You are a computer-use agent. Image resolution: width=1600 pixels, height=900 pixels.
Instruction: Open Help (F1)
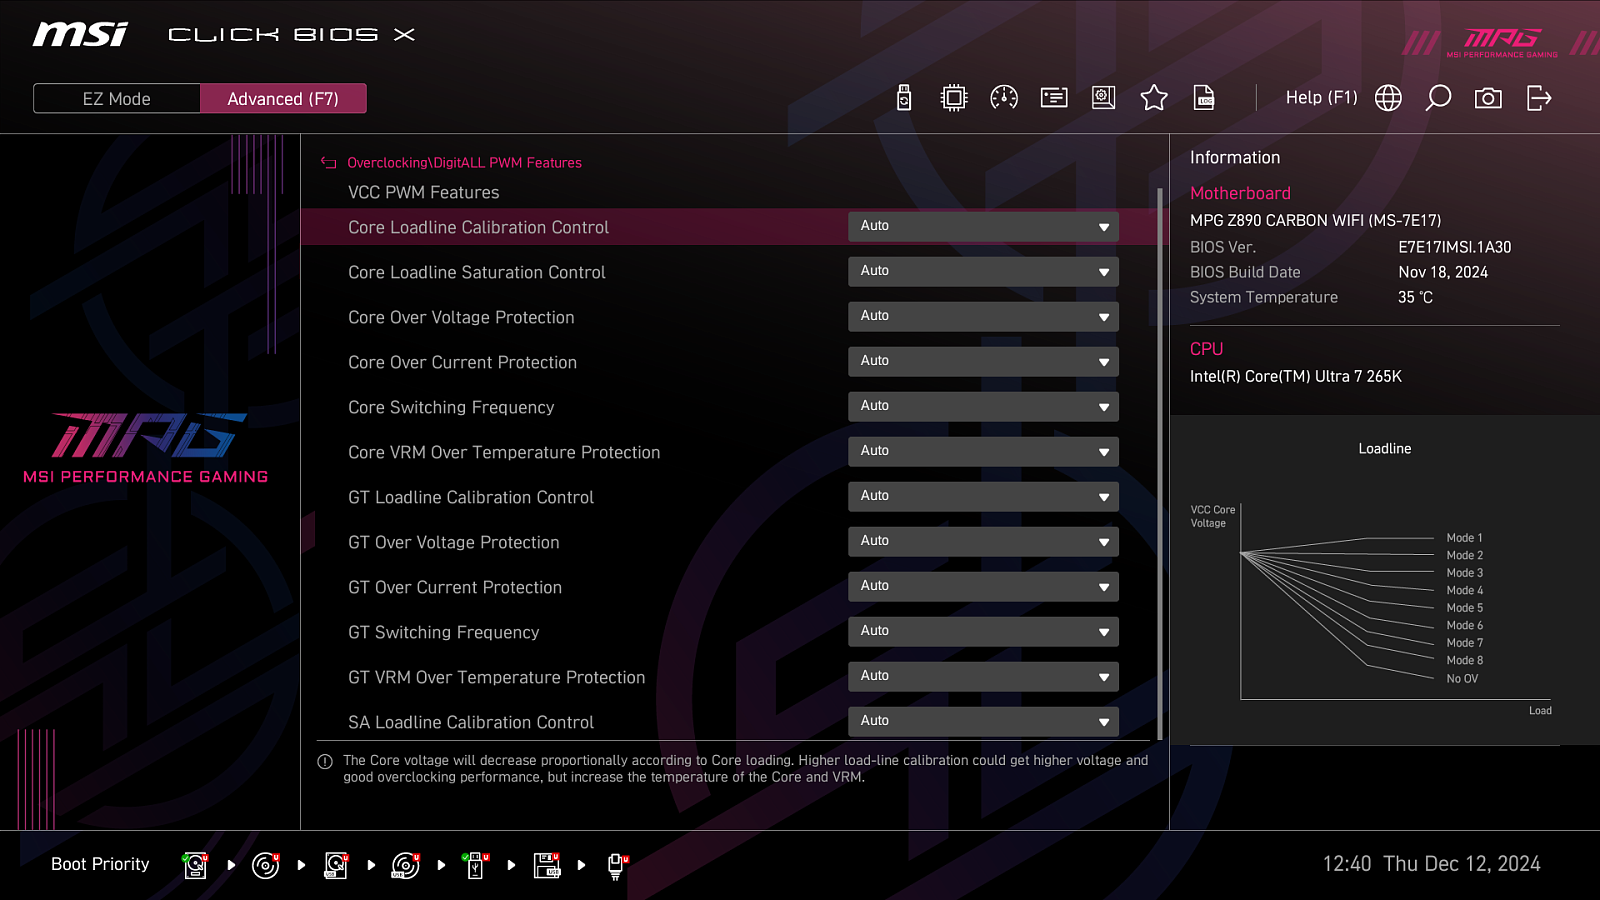[1321, 98]
